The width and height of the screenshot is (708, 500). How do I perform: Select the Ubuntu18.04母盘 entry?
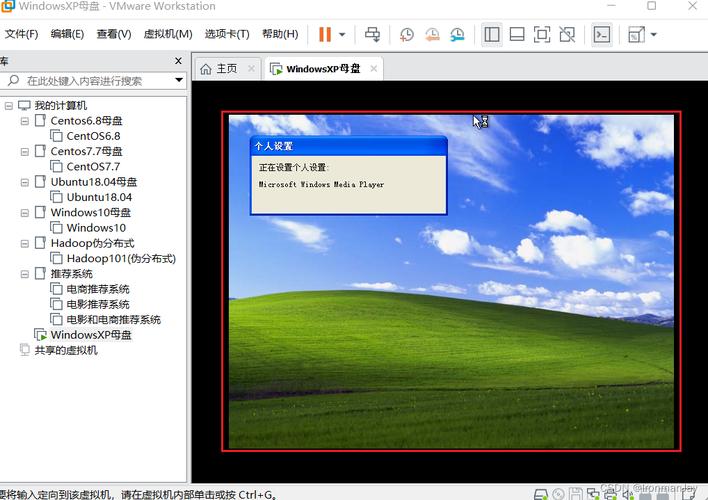93,182
